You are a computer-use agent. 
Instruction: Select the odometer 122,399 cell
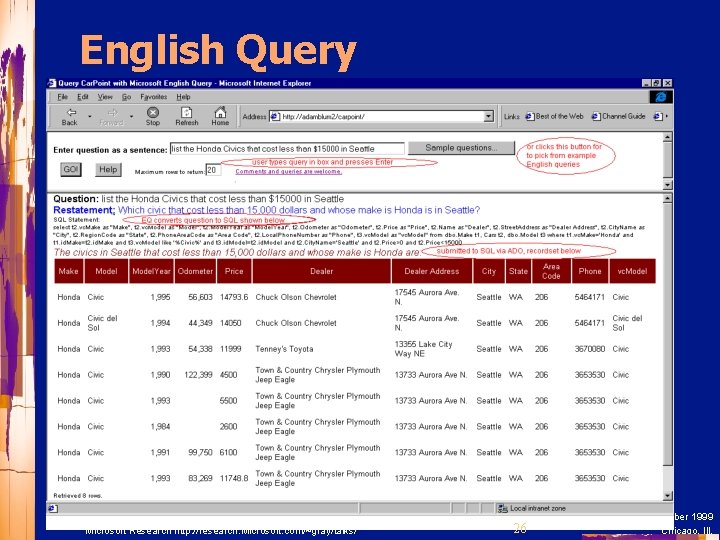pos(198,375)
